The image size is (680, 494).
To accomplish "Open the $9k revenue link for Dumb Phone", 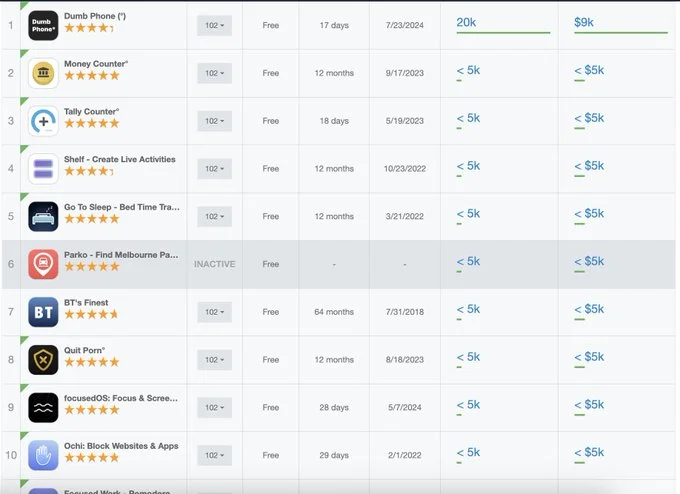I will click(584, 22).
